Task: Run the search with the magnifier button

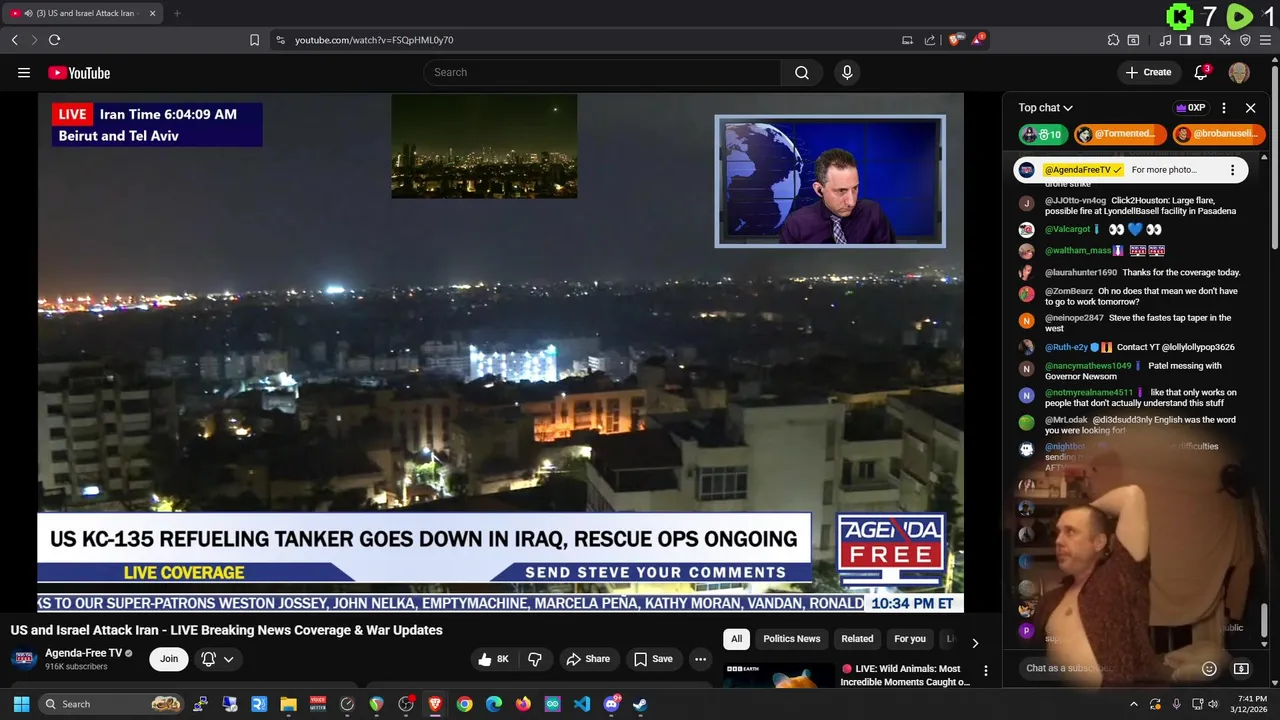Action: click(x=802, y=72)
